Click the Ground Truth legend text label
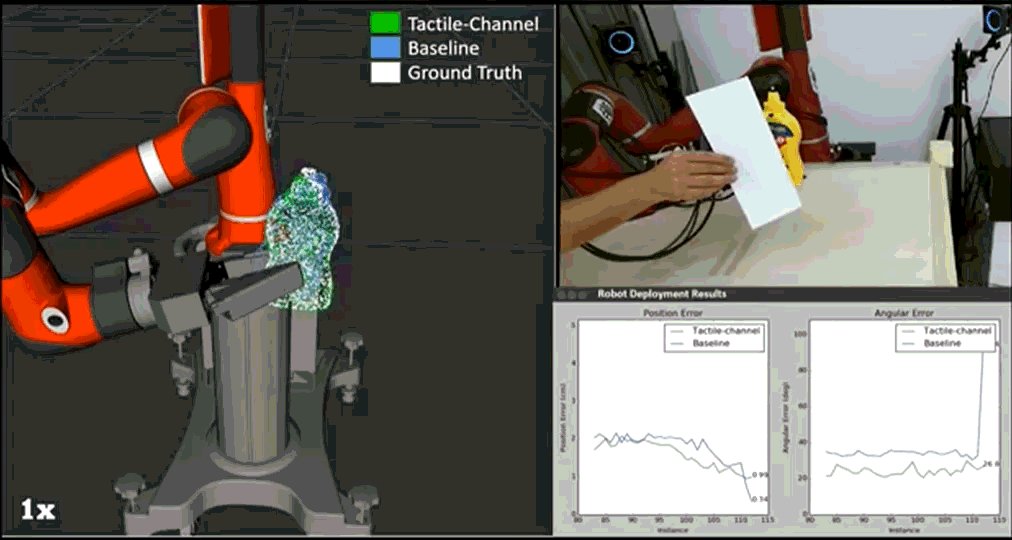The image size is (1012, 540). (464, 72)
